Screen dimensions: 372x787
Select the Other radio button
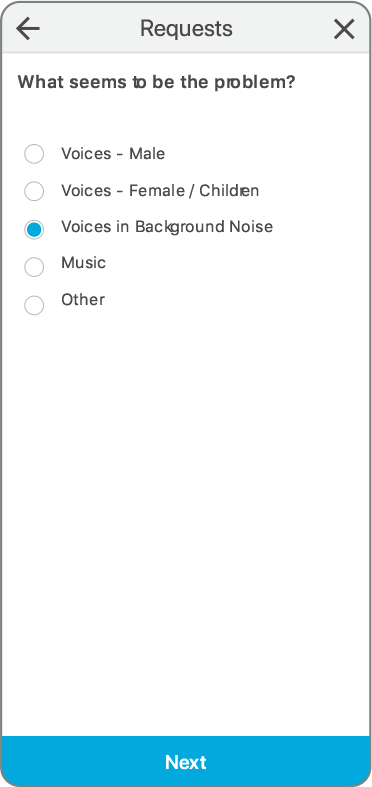(34, 305)
